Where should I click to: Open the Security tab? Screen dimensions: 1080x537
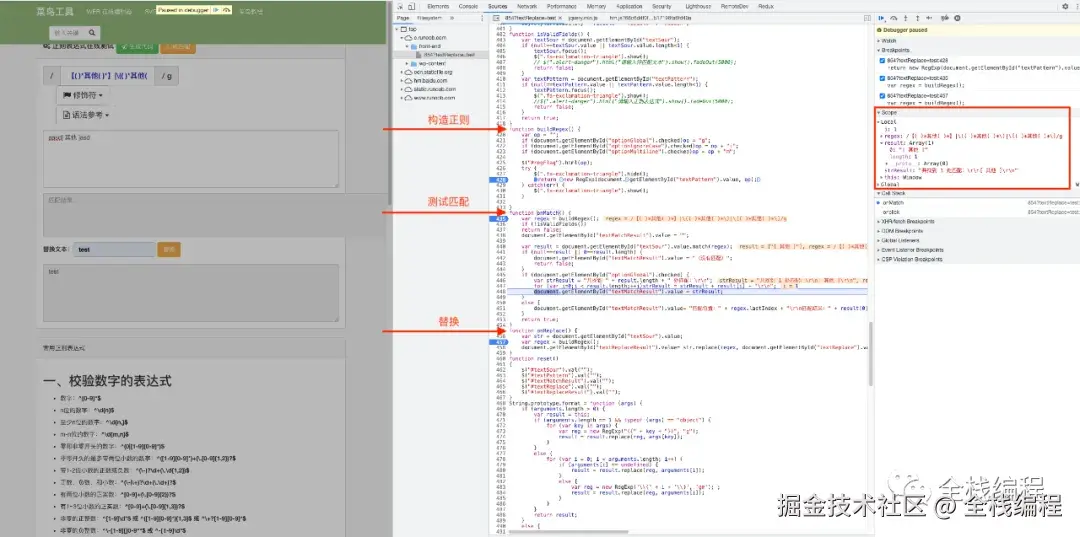pos(662,6)
